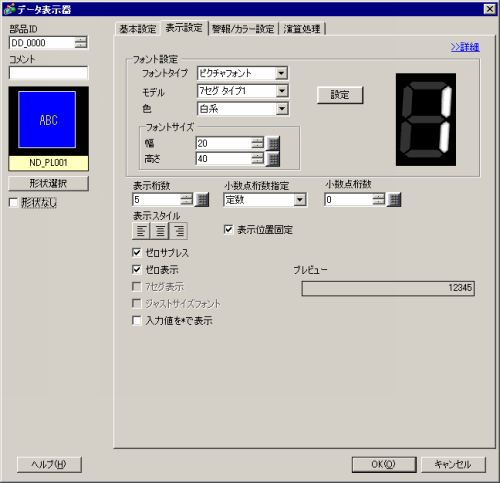Toggle the ゼロ表示 checkbox
500x483 pixels.
137,269
